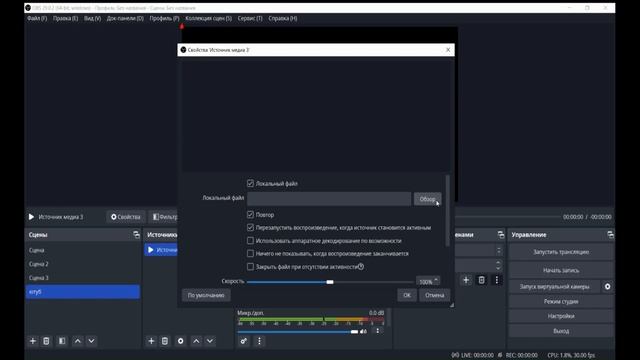Click Начать запись button

(x=561, y=270)
